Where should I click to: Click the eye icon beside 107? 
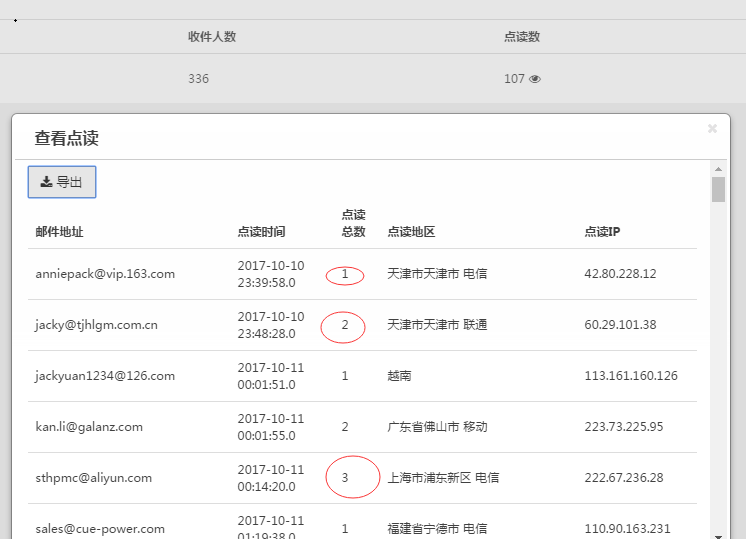(535, 79)
